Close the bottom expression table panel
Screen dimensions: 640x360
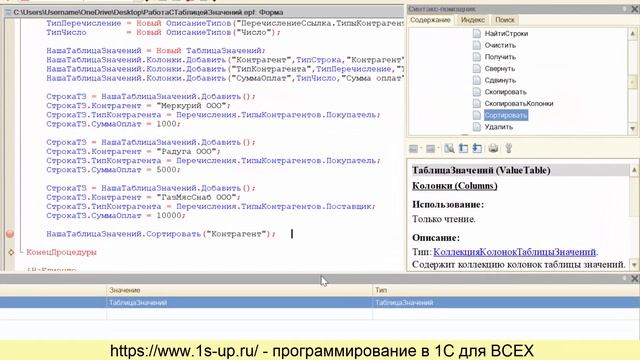click(x=635, y=278)
